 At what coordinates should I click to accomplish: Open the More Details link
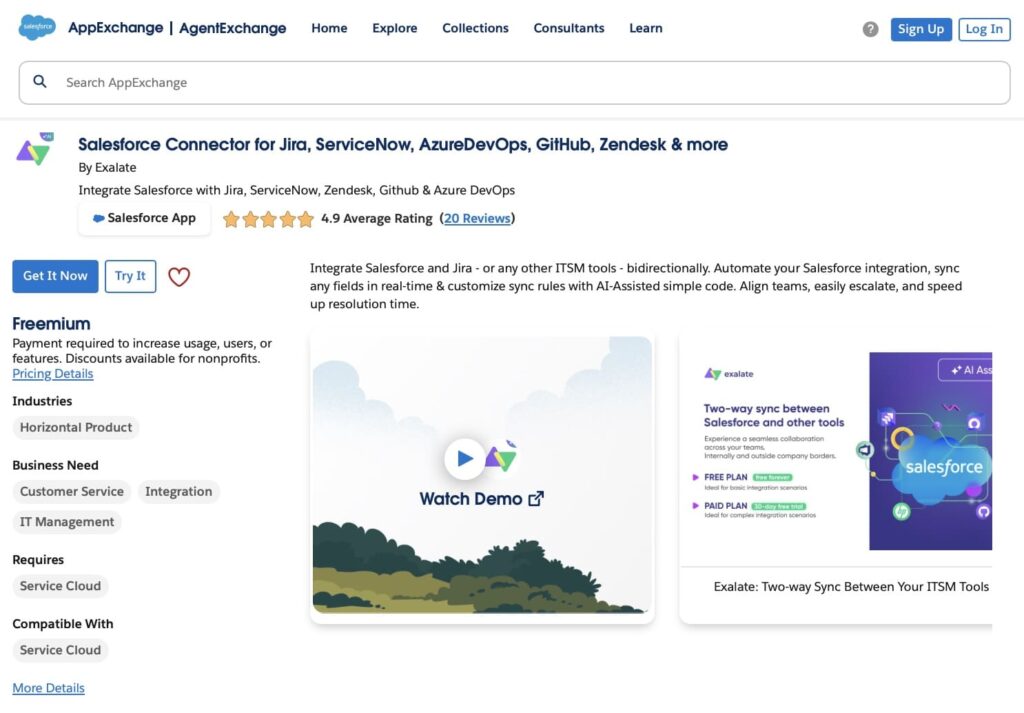(x=48, y=688)
